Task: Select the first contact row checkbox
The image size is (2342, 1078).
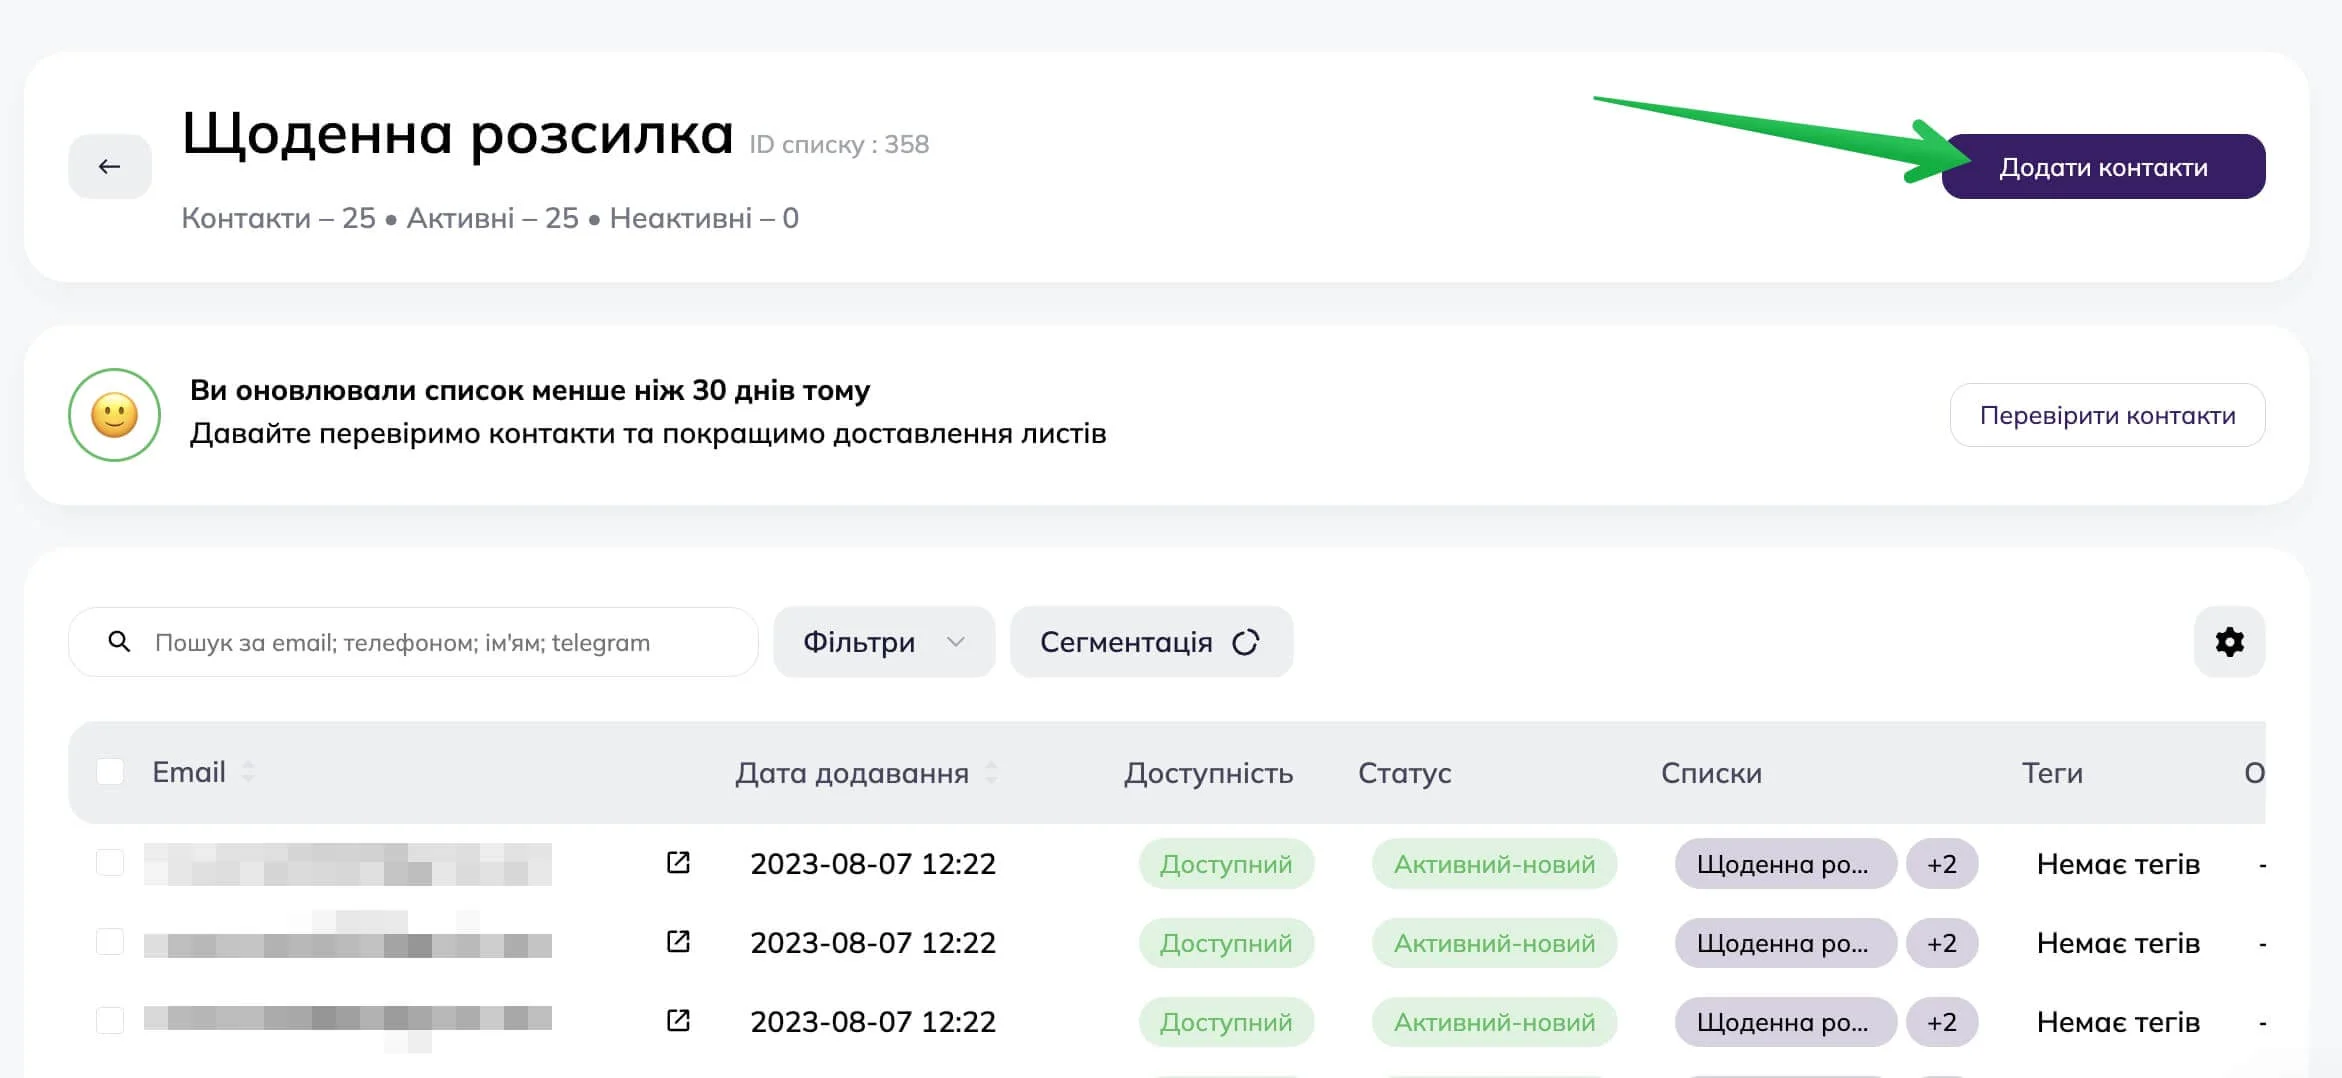Action: pos(110,863)
